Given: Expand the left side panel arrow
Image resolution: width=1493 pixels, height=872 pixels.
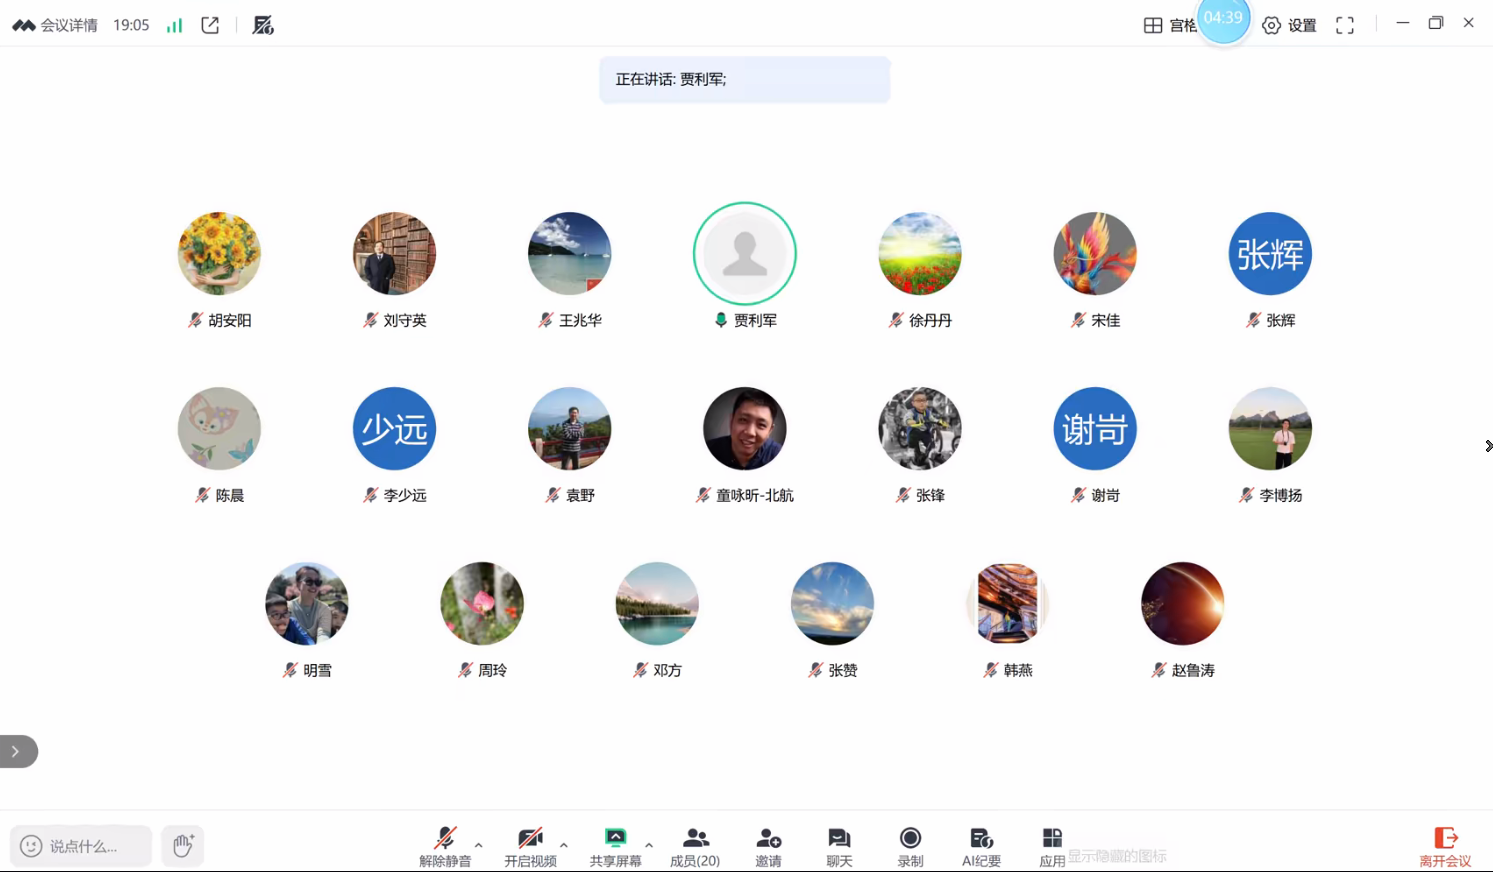Looking at the screenshot, I should 16,751.
